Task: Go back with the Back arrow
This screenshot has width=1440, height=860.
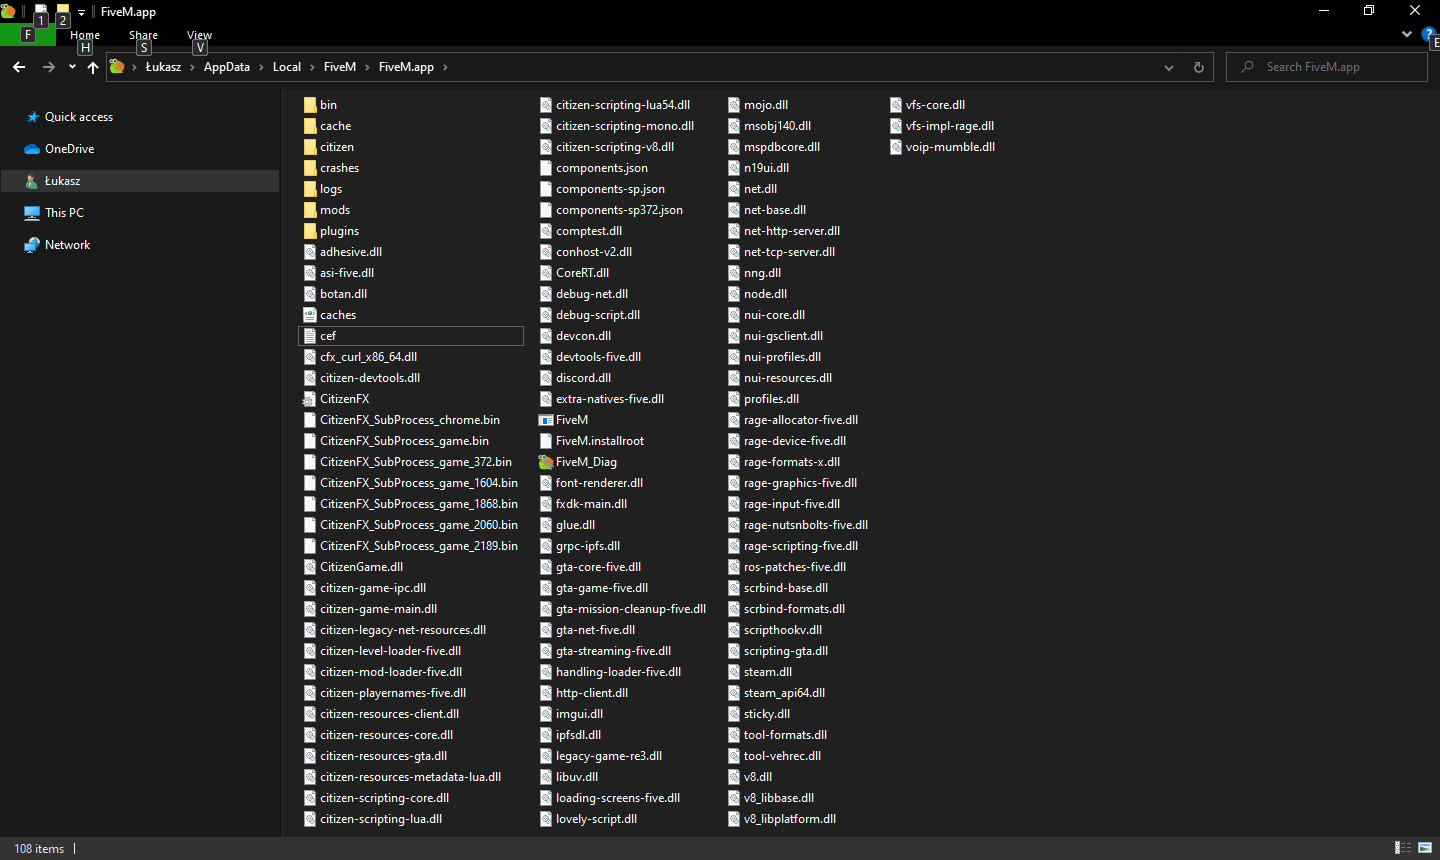Action: (x=19, y=67)
